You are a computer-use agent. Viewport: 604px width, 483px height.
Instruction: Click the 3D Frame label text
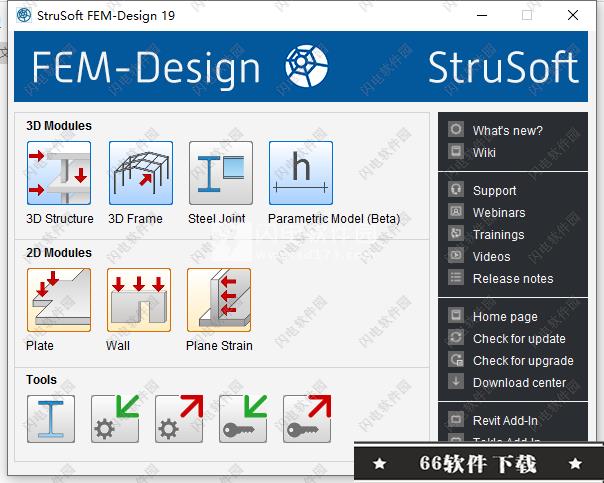[x=135, y=219]
